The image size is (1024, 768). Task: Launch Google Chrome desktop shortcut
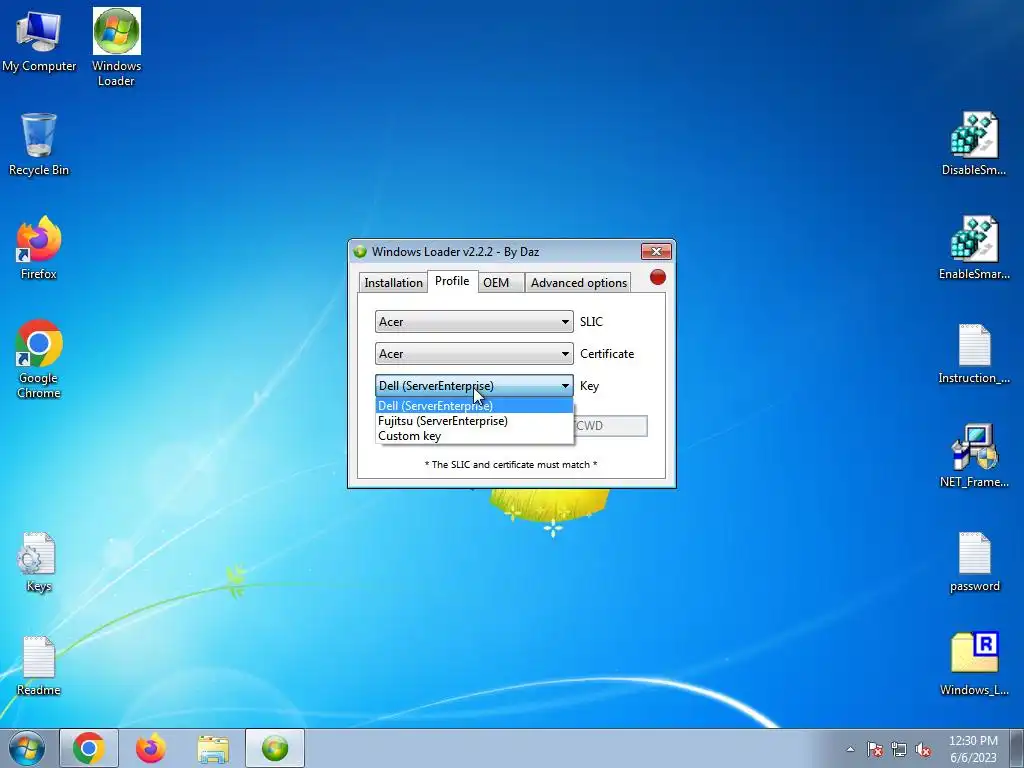coord(39,359)
